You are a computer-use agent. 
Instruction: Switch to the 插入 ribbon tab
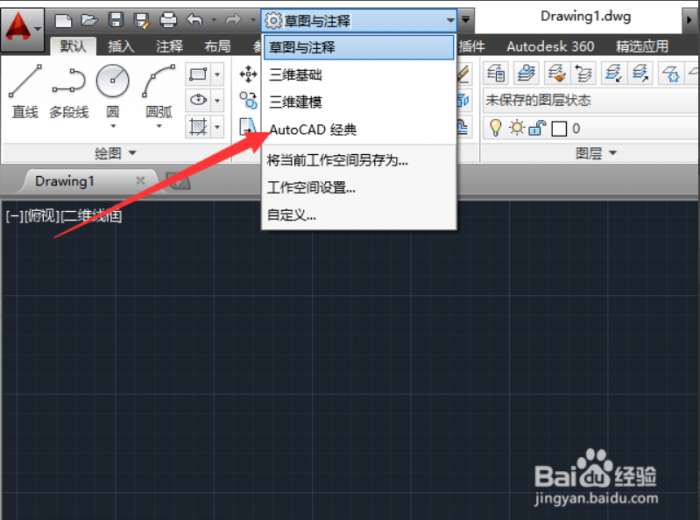click(121, 46)
